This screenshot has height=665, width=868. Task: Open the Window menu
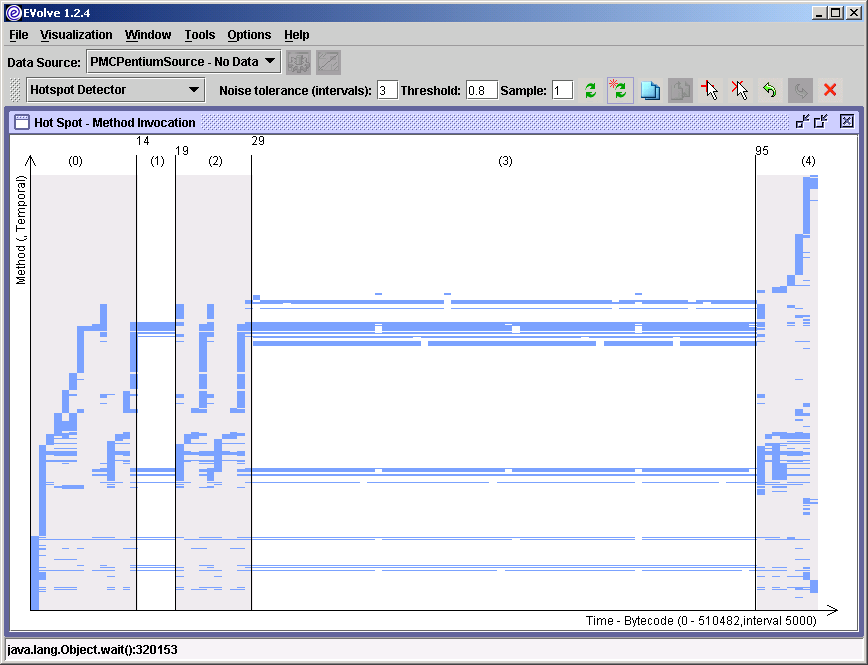tap(148, 35)
